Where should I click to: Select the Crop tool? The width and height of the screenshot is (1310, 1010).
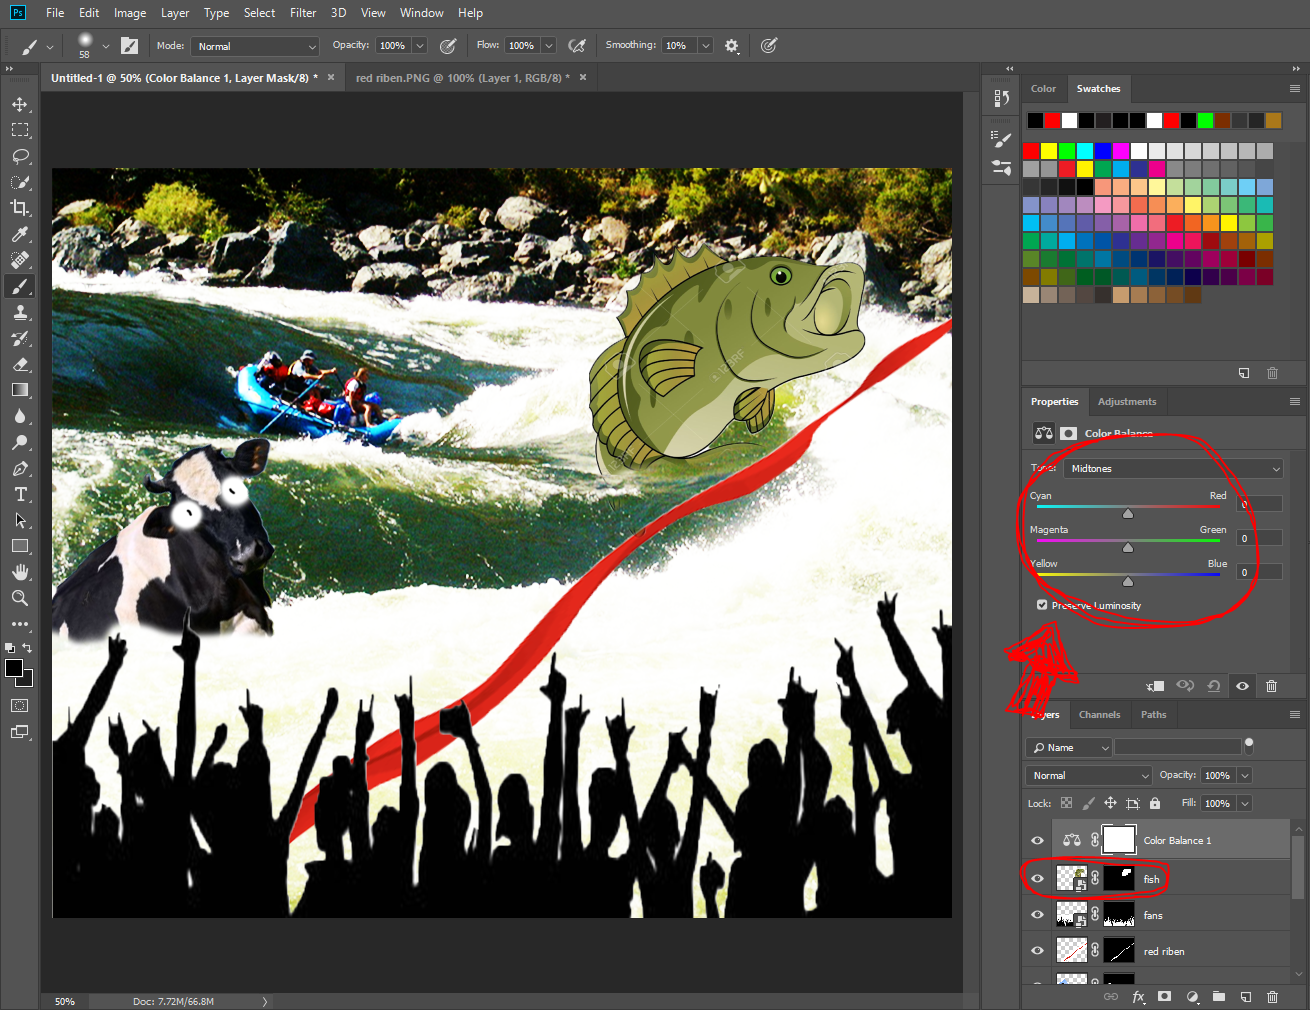pyautogui.click(x=20, y=208)
